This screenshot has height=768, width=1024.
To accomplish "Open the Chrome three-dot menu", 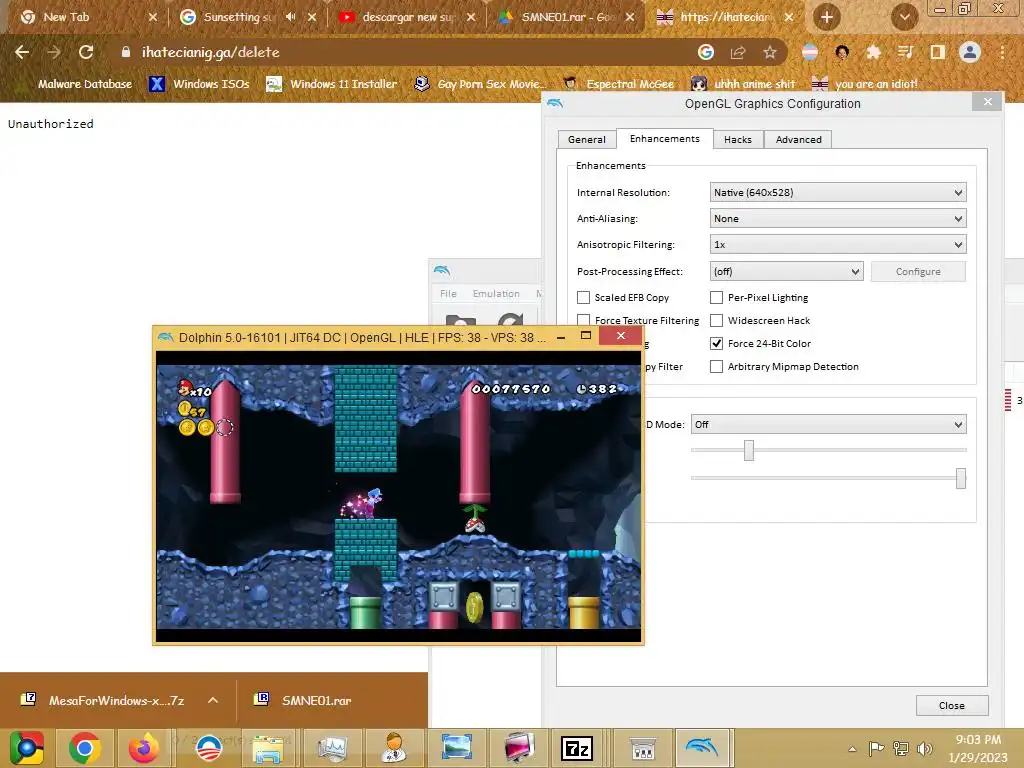I will pyautogui.click(x=1002, y=52).
